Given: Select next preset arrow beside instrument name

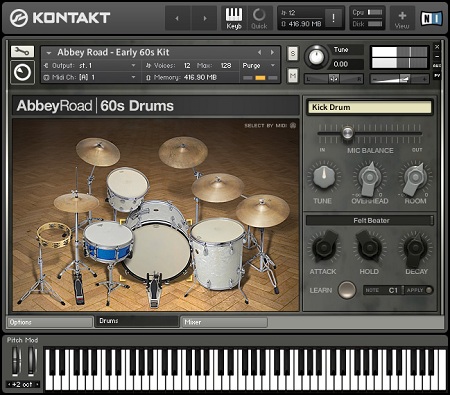Looking at the screenshot, I should [x=272, y=52].
